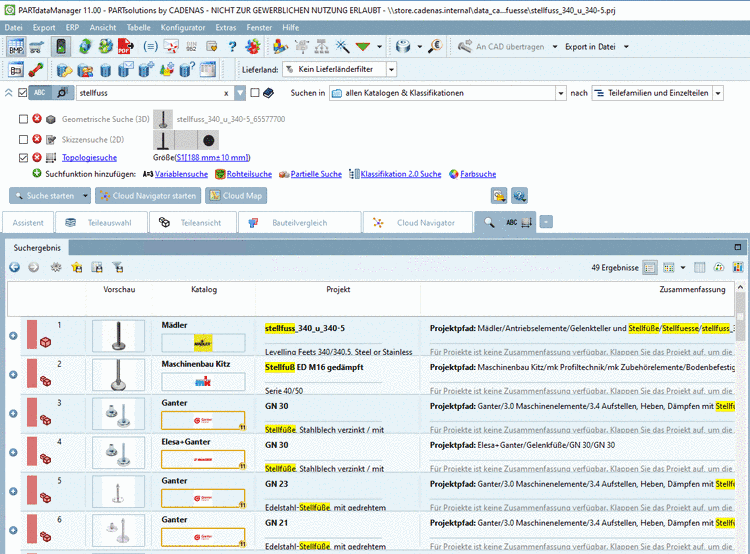
Task: Click the red wrench tool icon
Action: click(x=36, y=70)
